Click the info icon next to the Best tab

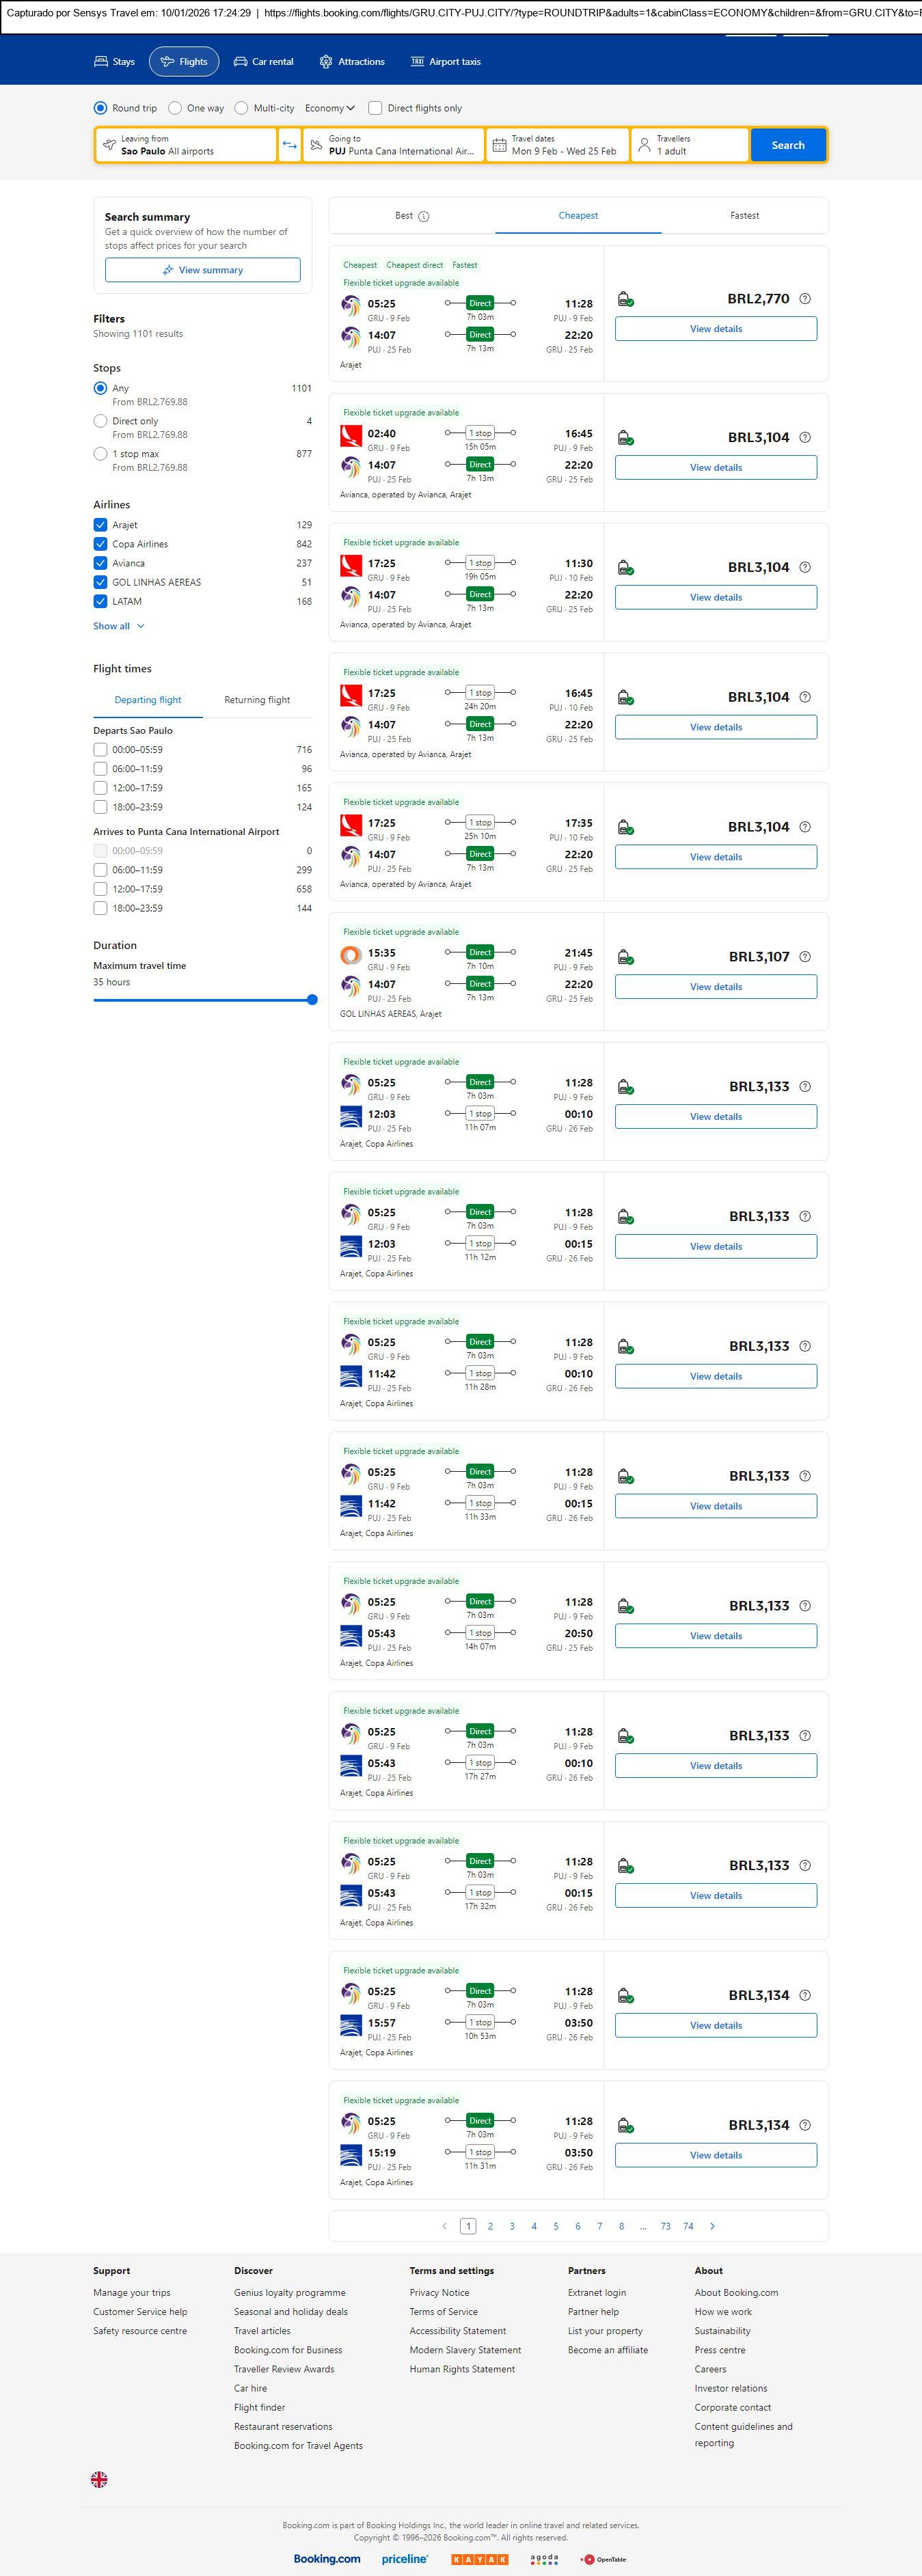[424, 216]
